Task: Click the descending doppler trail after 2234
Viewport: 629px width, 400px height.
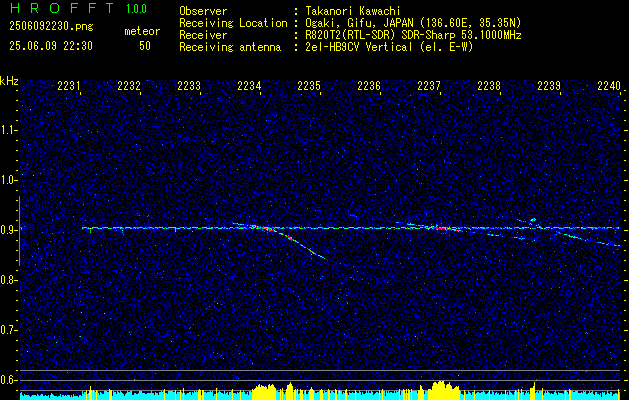Action: pos(302,244)
